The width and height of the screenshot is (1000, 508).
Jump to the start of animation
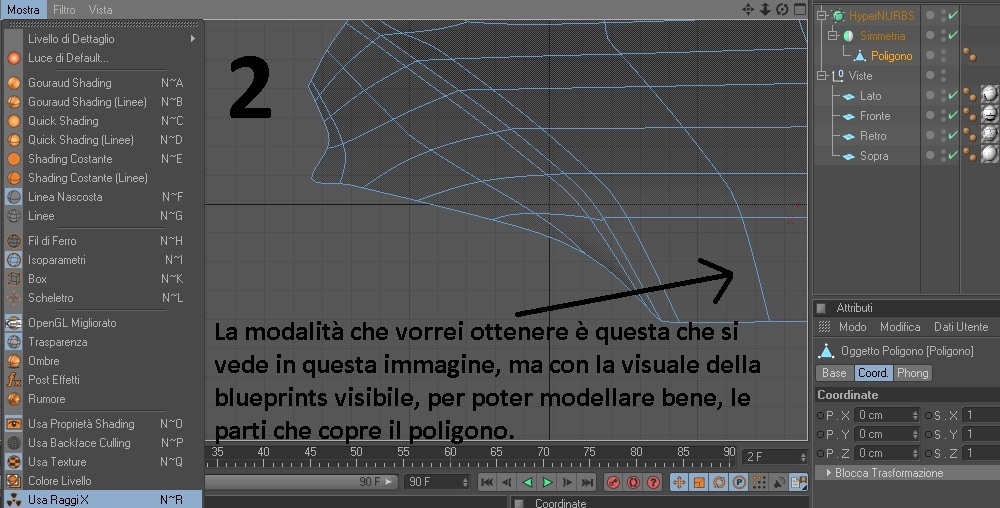pyautogui.click(x=487, y=482)
